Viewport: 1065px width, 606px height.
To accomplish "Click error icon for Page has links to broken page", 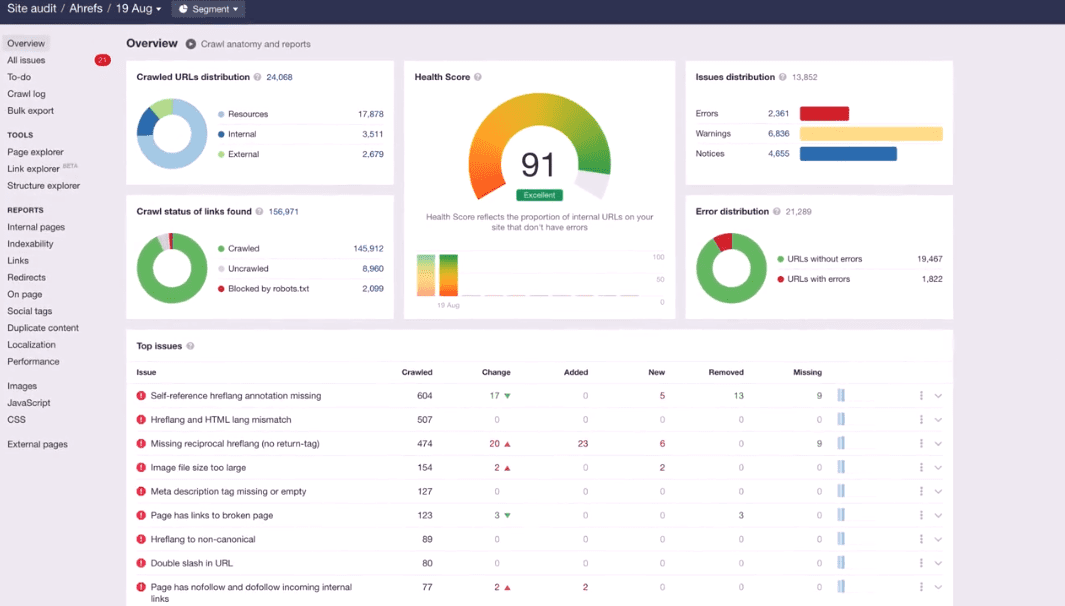I will point(141,516).
